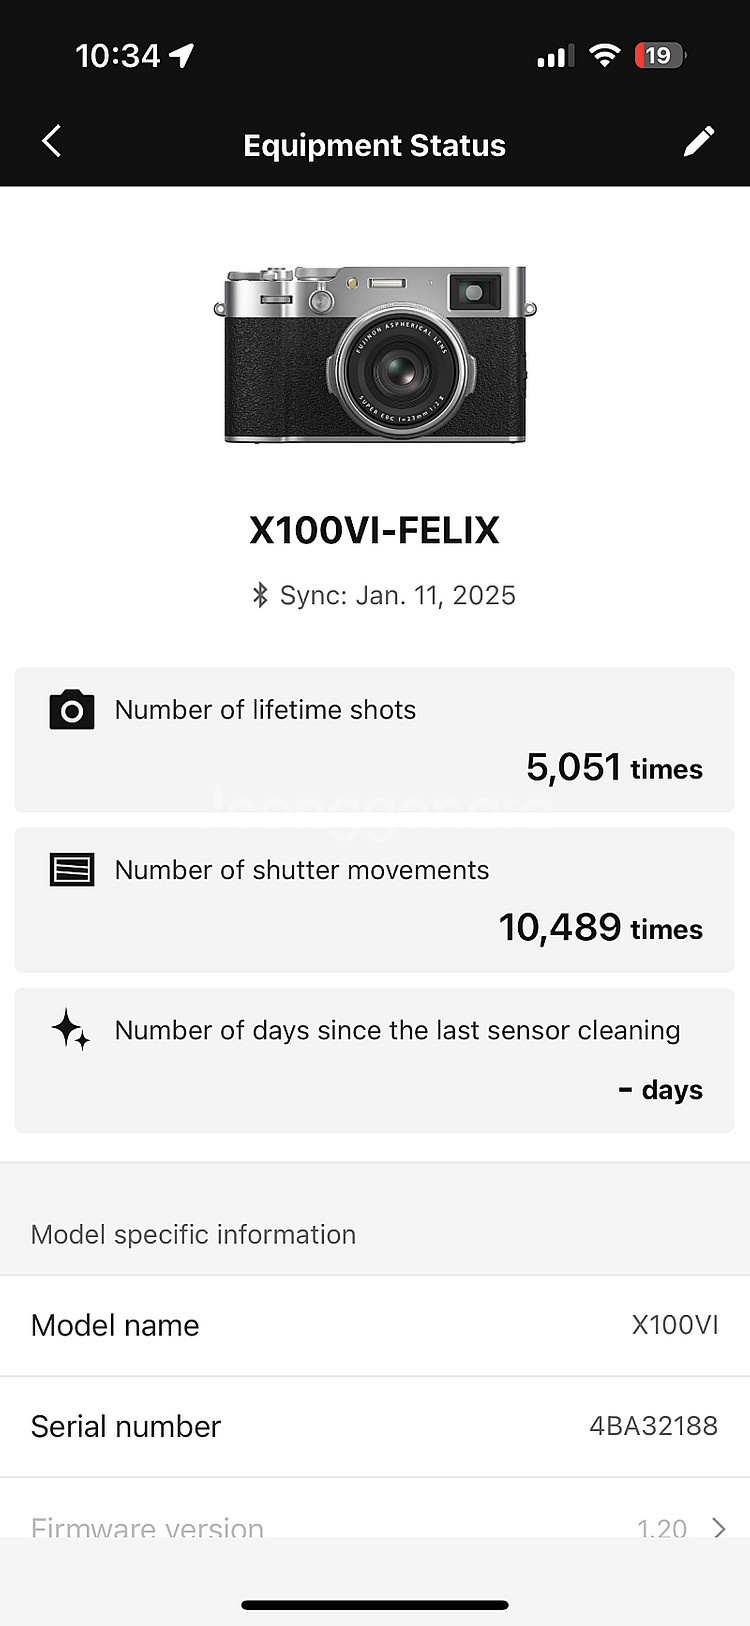Tap the Bluetooth sync icon
Image resolution: width=750 pixels, height=1626 pixels.
(260, 595)
